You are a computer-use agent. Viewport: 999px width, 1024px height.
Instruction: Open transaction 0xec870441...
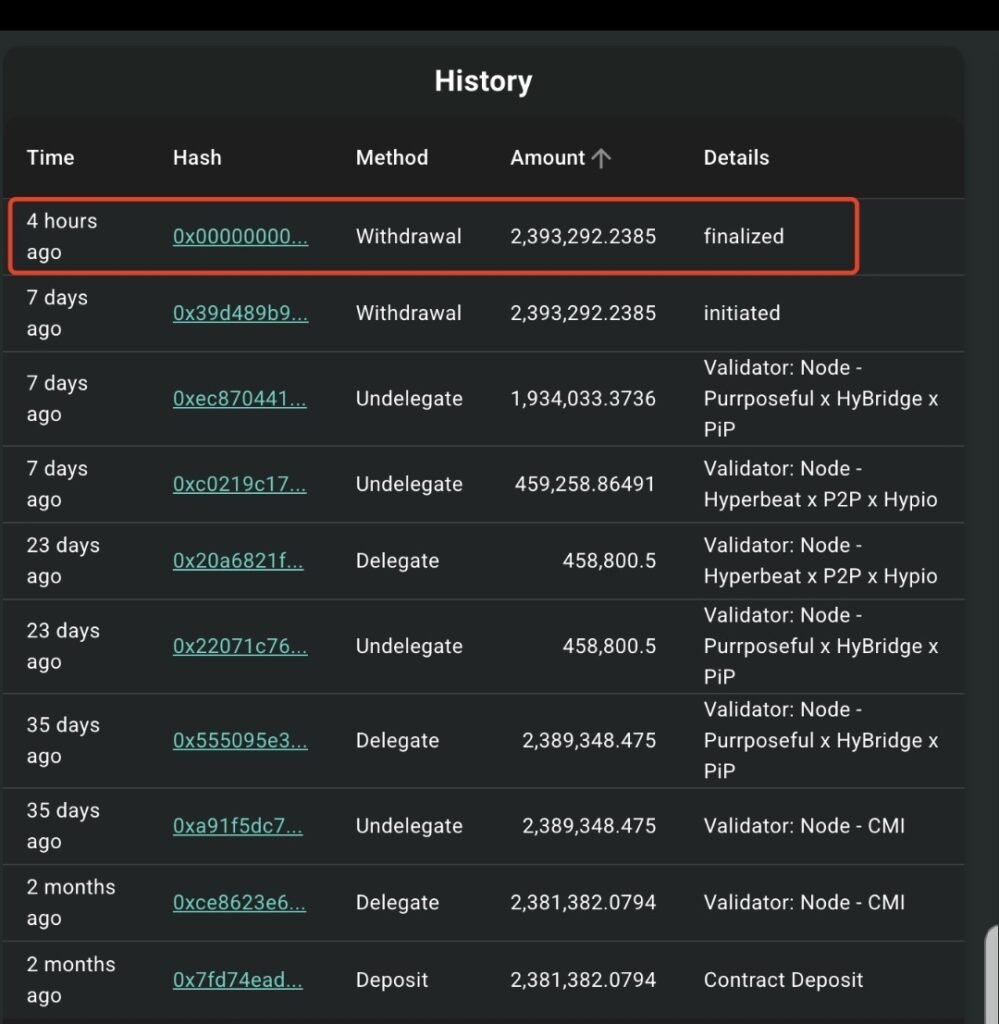click(x=240, y=398)
